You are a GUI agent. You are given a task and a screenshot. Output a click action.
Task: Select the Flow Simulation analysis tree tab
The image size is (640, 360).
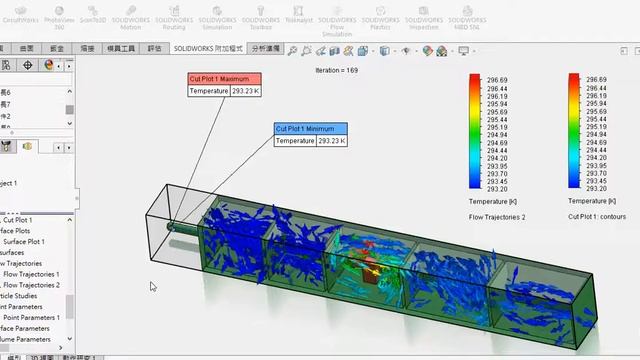pos(7,146)
